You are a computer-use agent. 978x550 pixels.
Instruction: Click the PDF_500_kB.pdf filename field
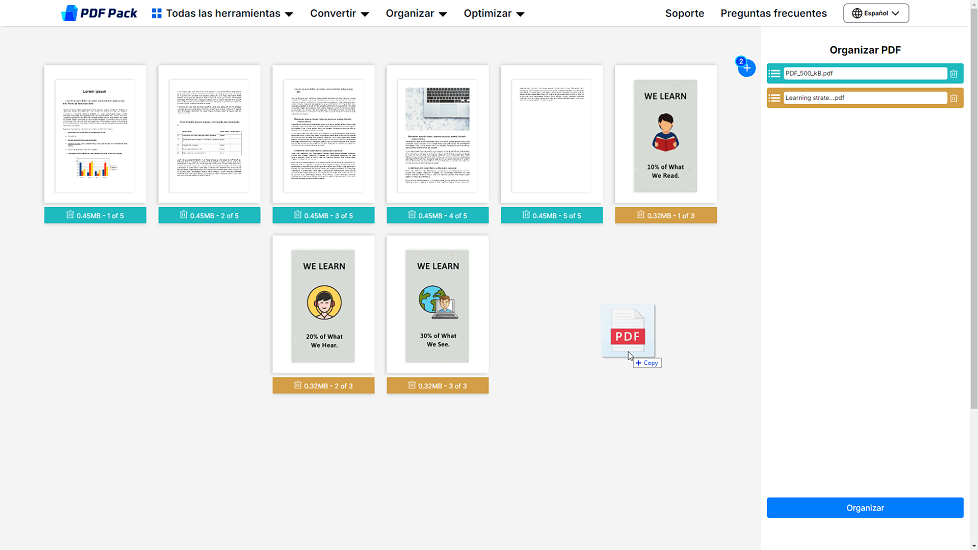[864, 73]
